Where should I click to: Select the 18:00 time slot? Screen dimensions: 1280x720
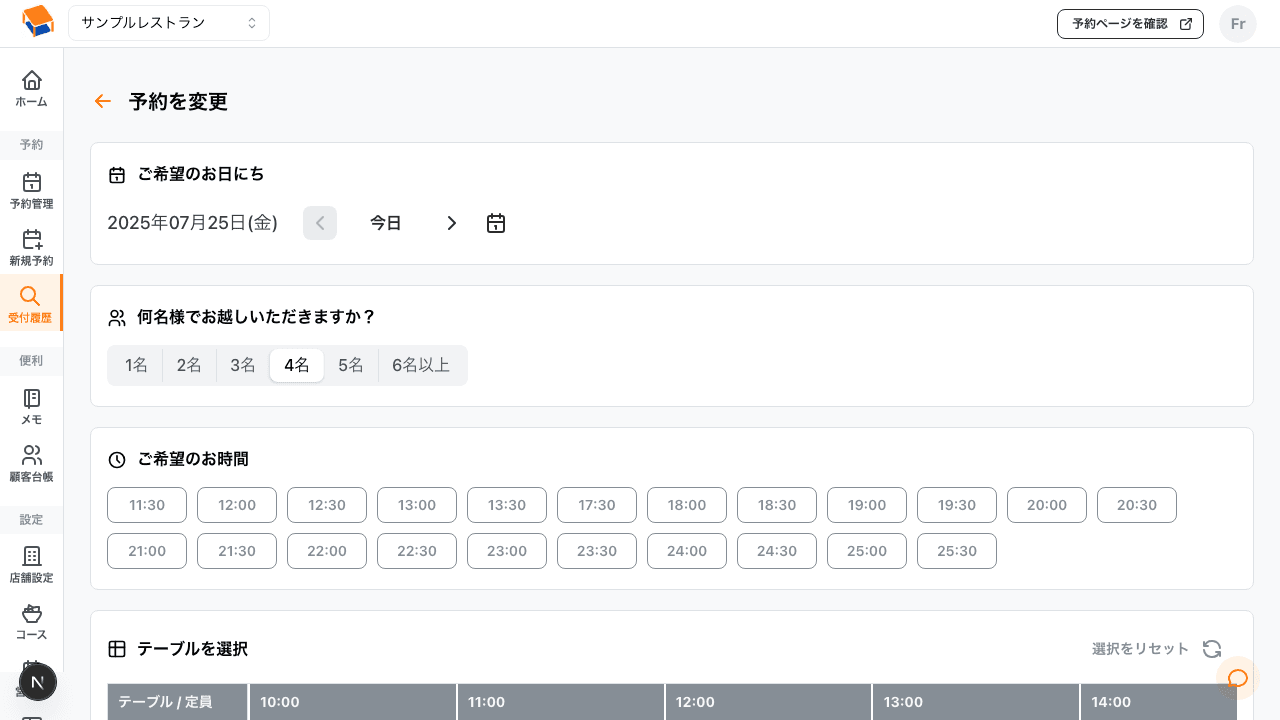coord(687,505)
